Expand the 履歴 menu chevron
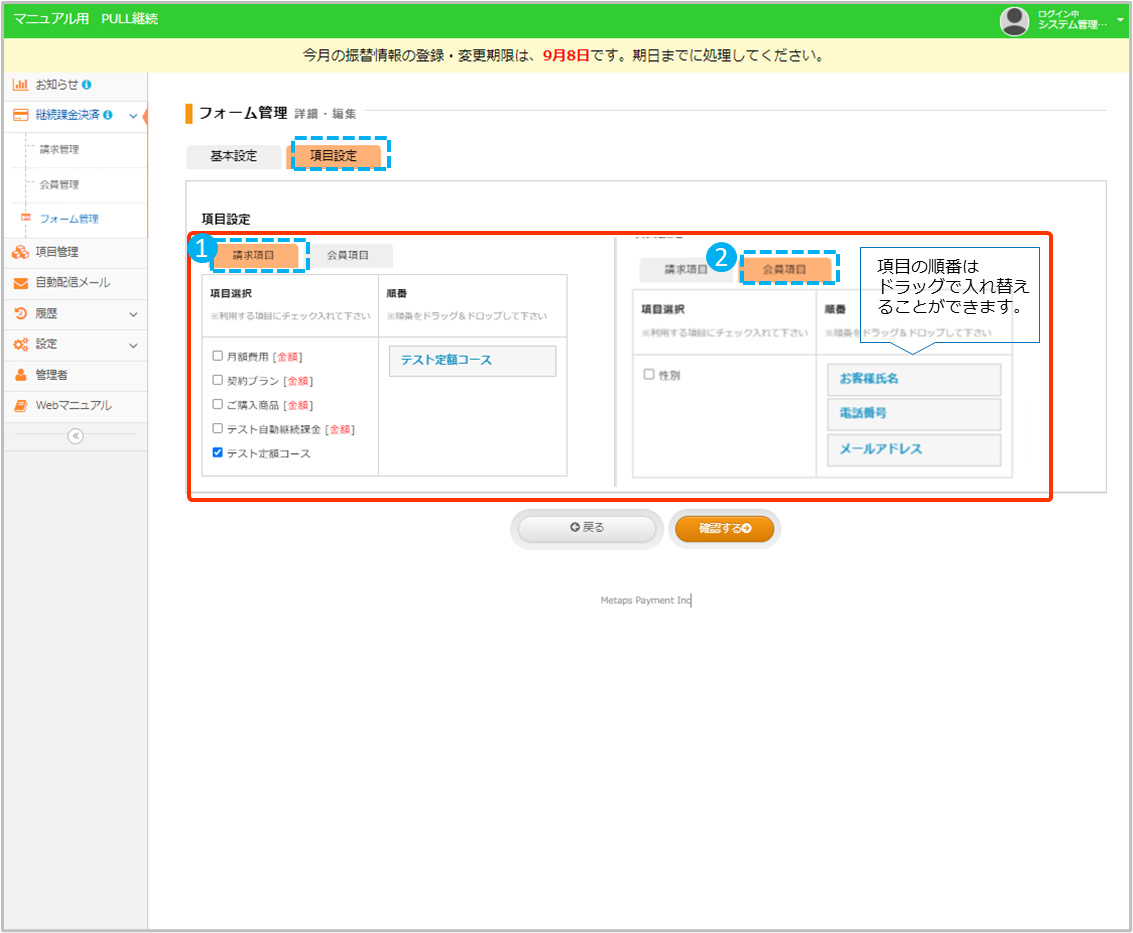The image size is (1133, 933). pos(133,314)
